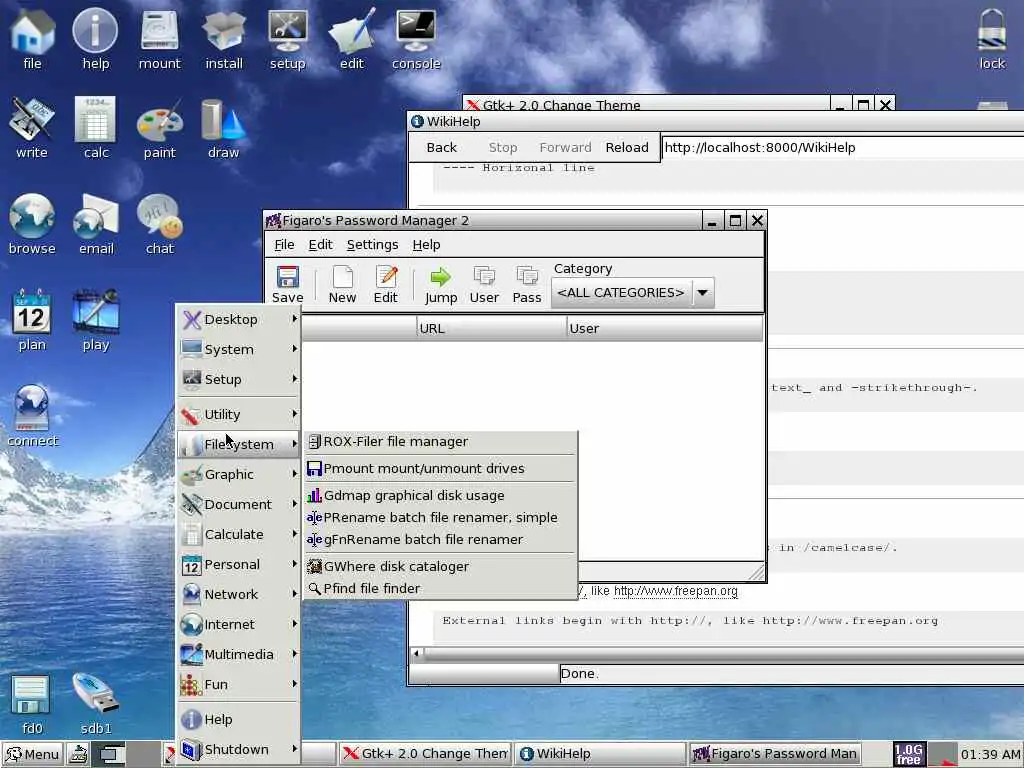This screenshot has width=1024, height=768.
Task: Open the console terminal icon
Action: pyautogui.click(x=416, y=39)
